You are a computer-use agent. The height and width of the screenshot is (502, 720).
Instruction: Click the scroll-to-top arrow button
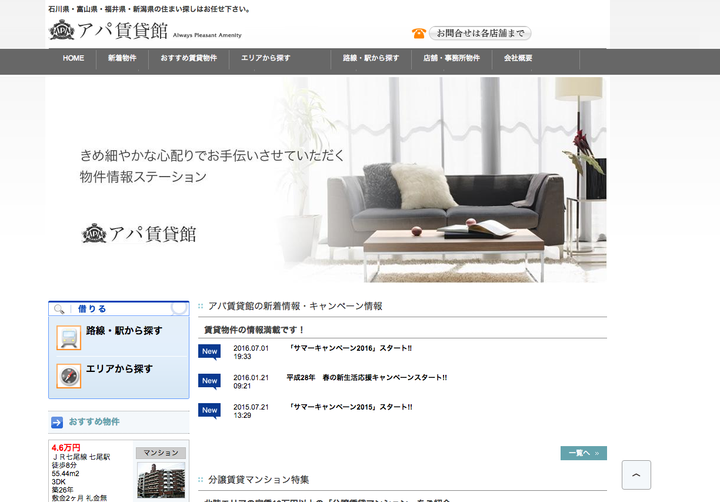636,475
